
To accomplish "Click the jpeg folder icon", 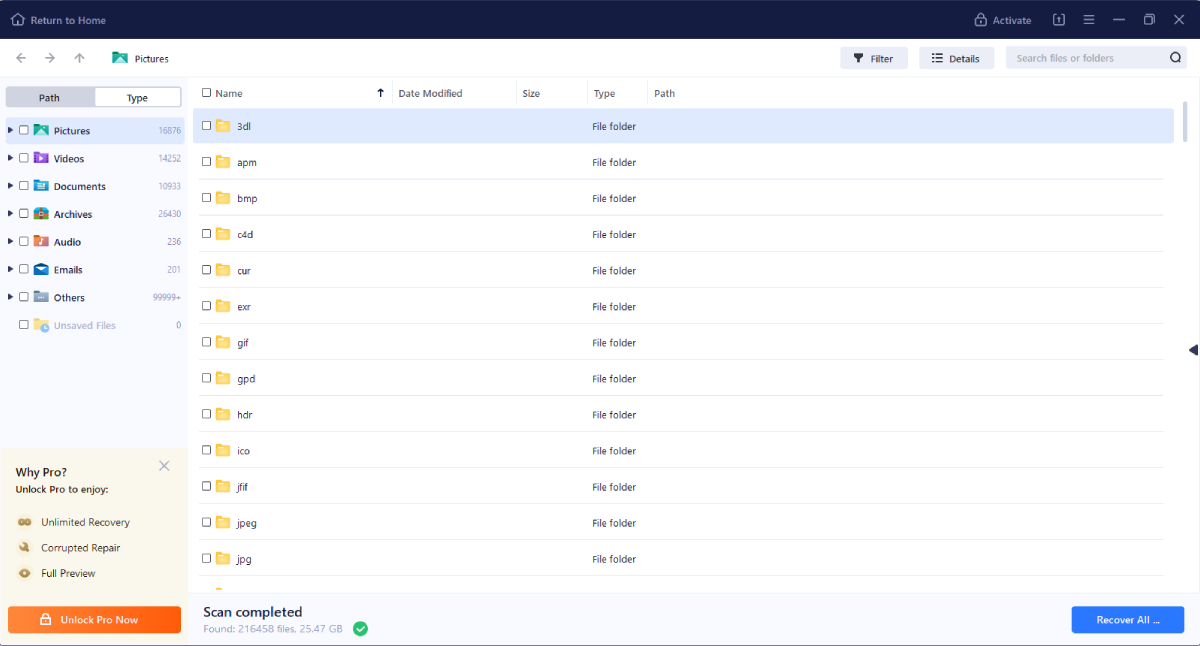I will tap(223, 522).
